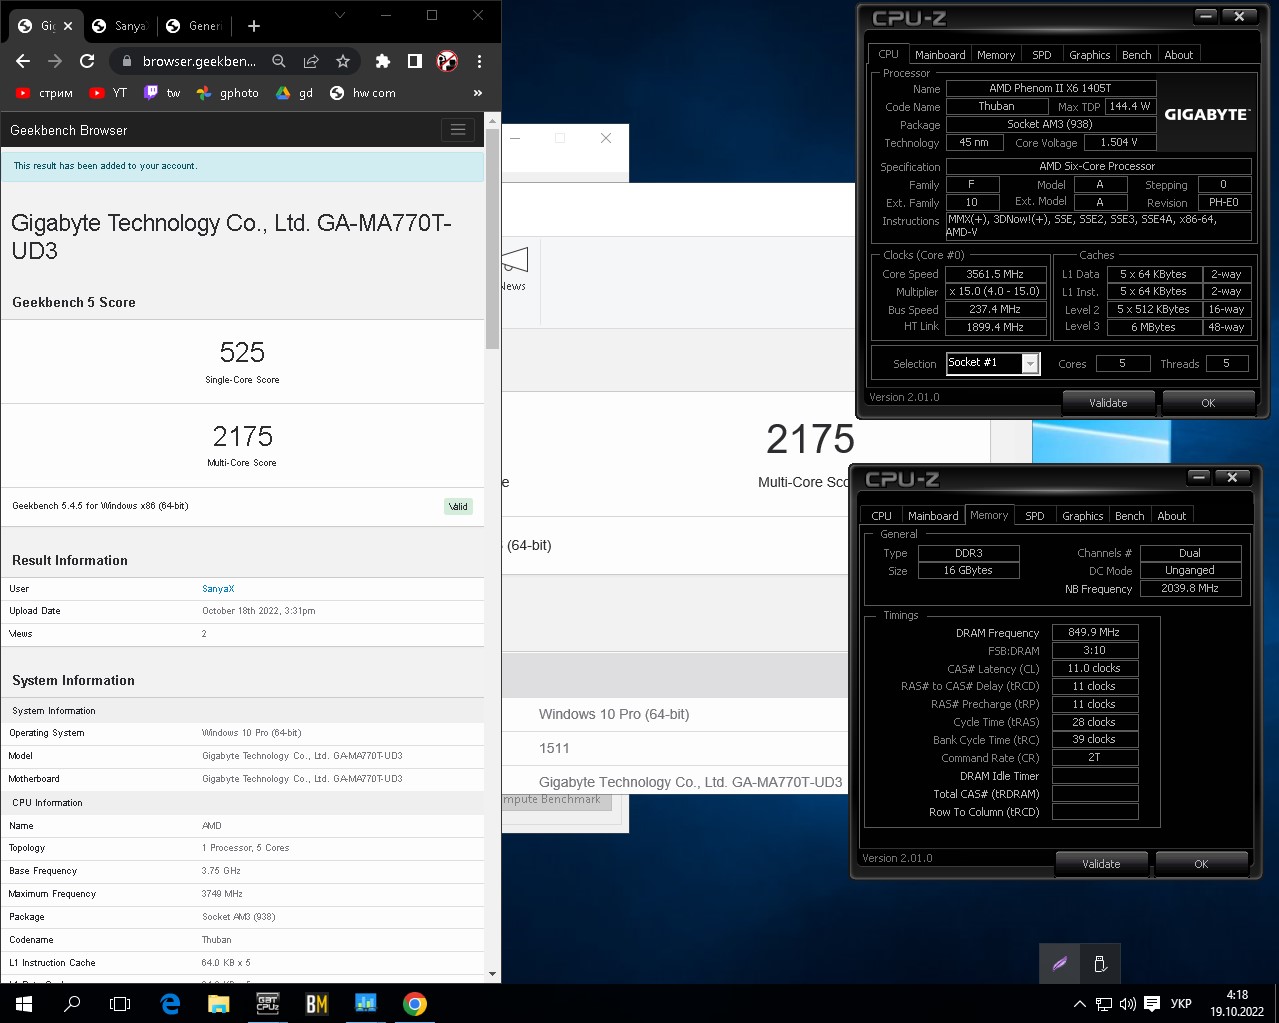Open About tab in upper CPU-Z
Image resolution: width=1279 pixels, height=1023 pixels.
pyautogui.click(x=1179, y=55)
